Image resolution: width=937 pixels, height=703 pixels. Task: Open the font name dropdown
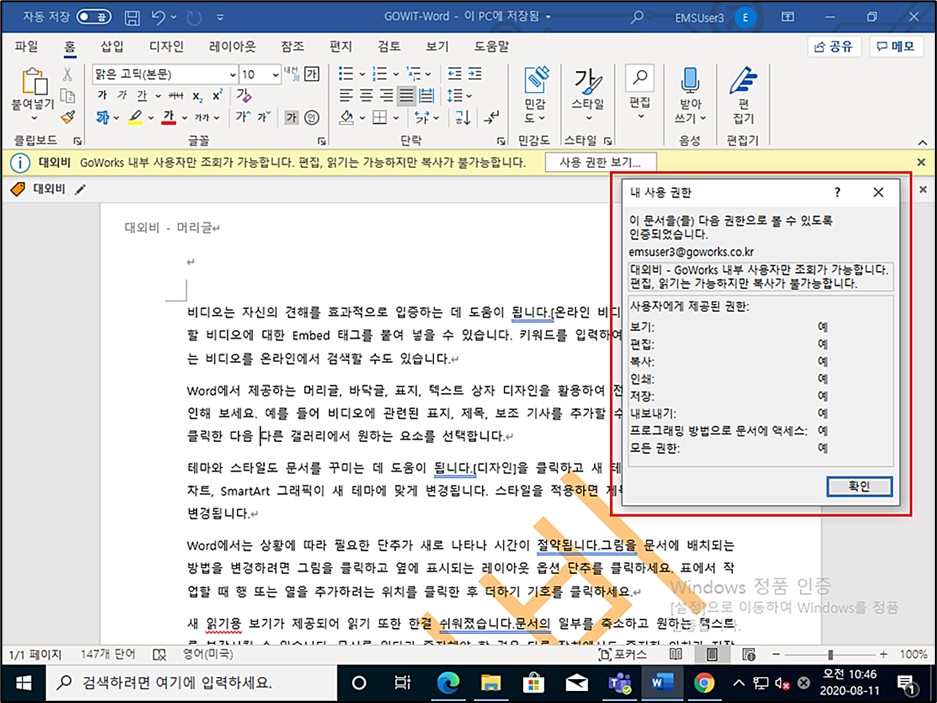coord(233,74)
